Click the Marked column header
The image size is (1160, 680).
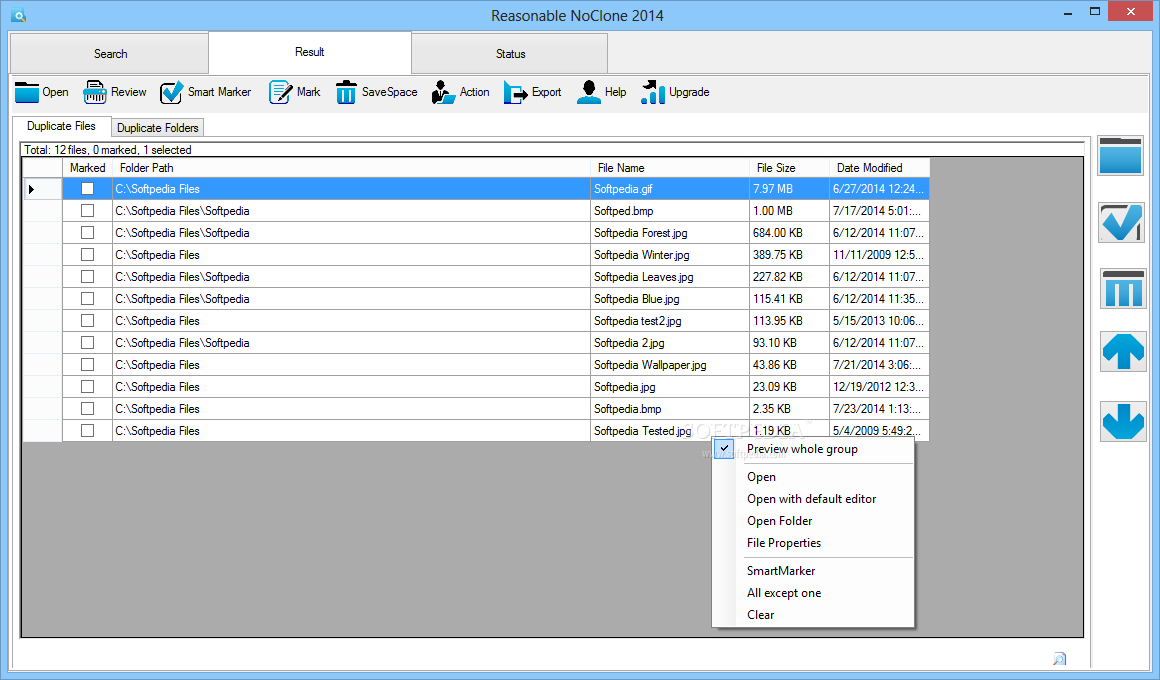(x=87, y=168)
